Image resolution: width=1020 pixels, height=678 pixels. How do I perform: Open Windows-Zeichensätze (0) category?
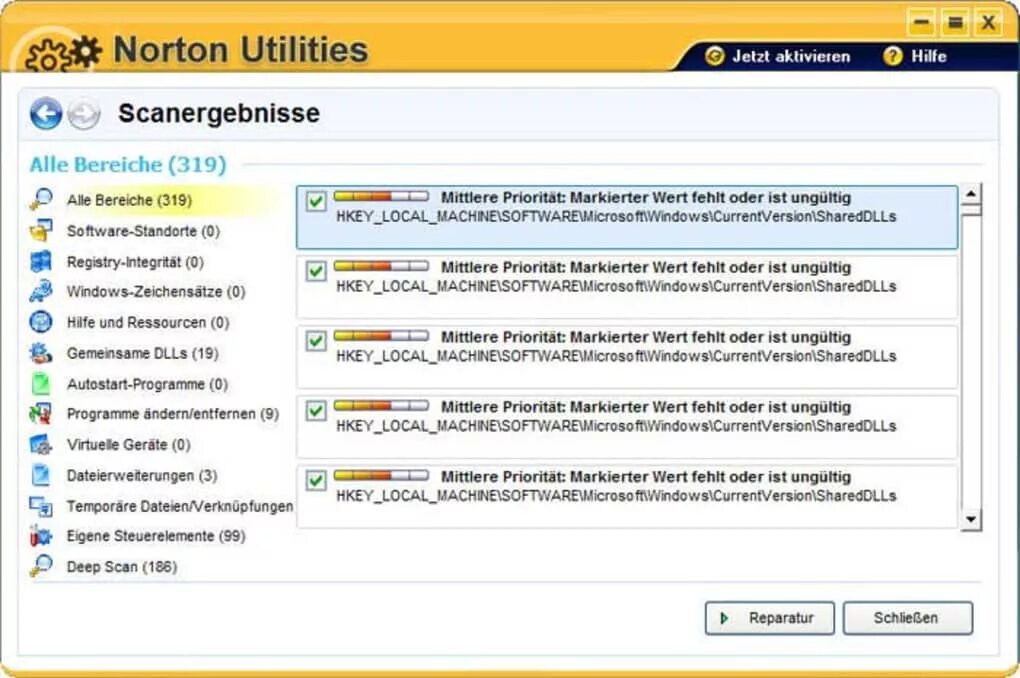(156, 292)
